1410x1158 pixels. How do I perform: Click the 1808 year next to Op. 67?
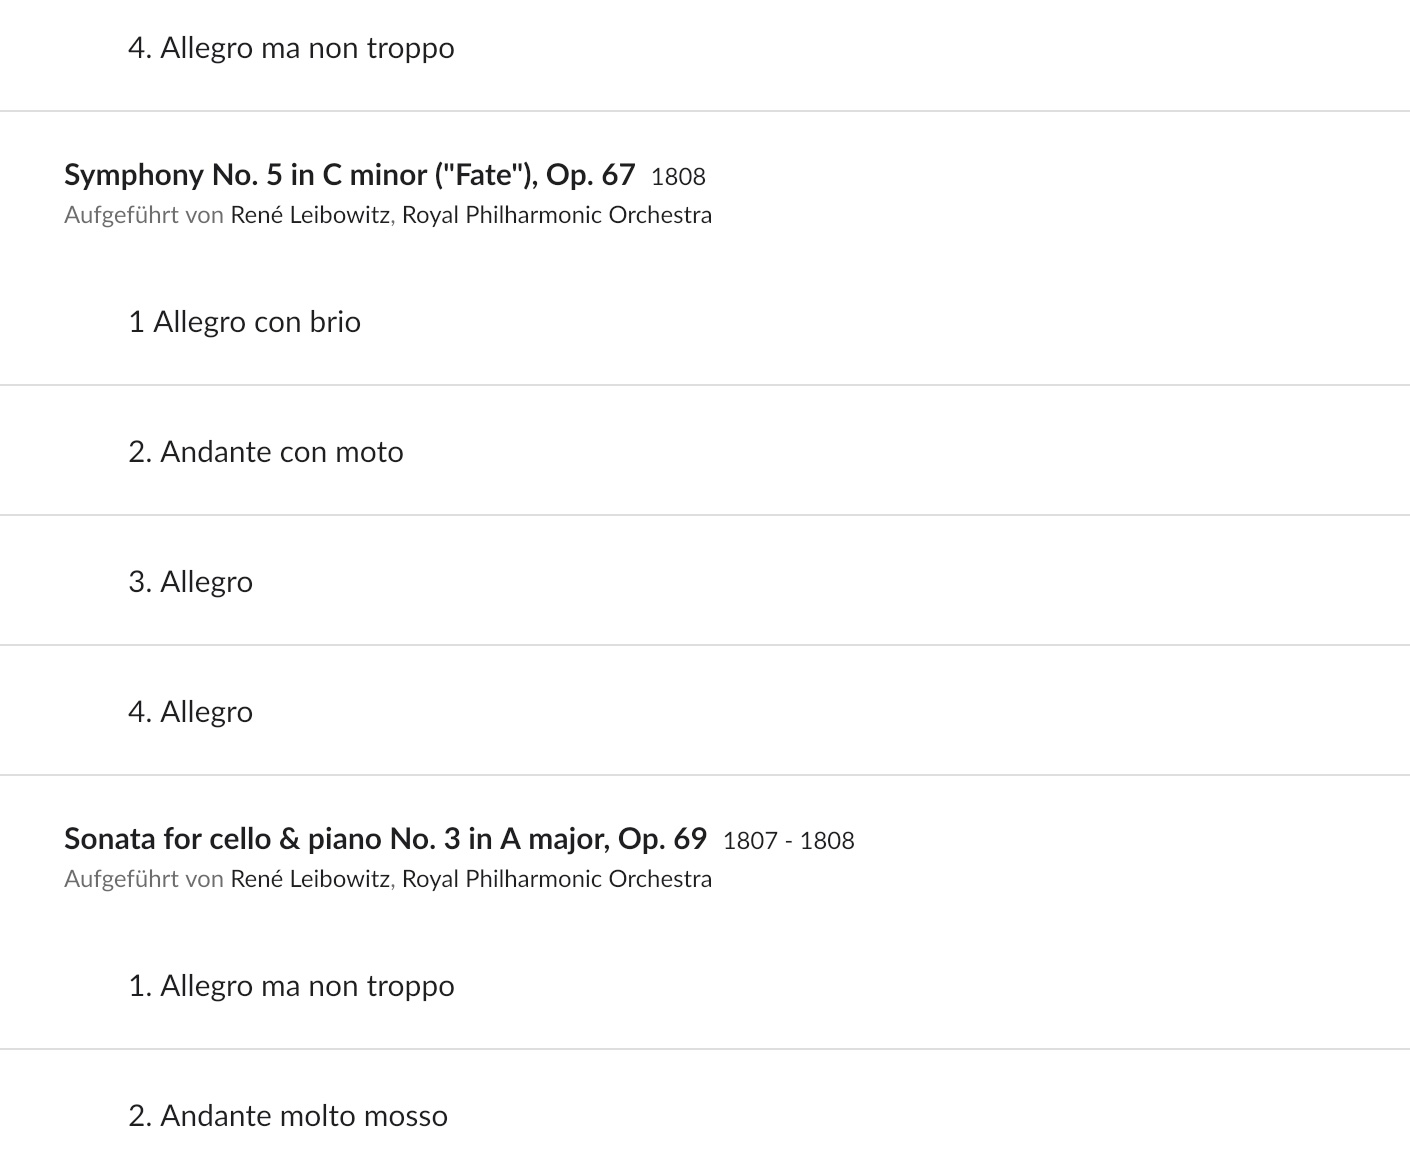coord(678,177)
